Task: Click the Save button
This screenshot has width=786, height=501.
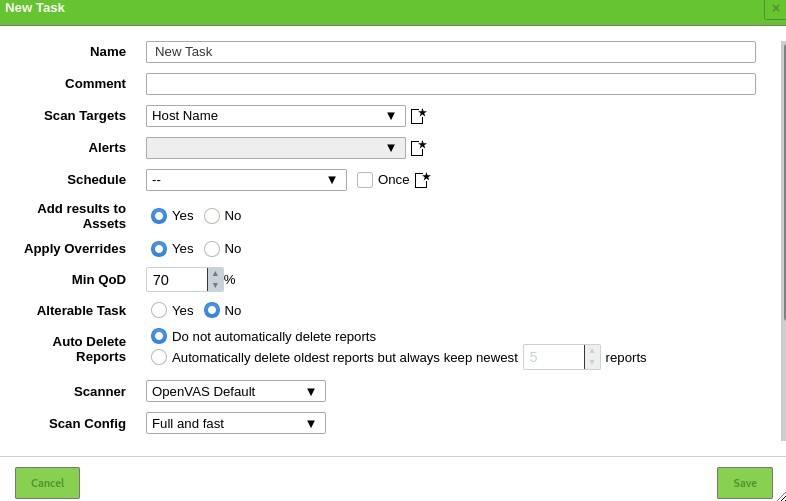Action: tap(745, 483)
